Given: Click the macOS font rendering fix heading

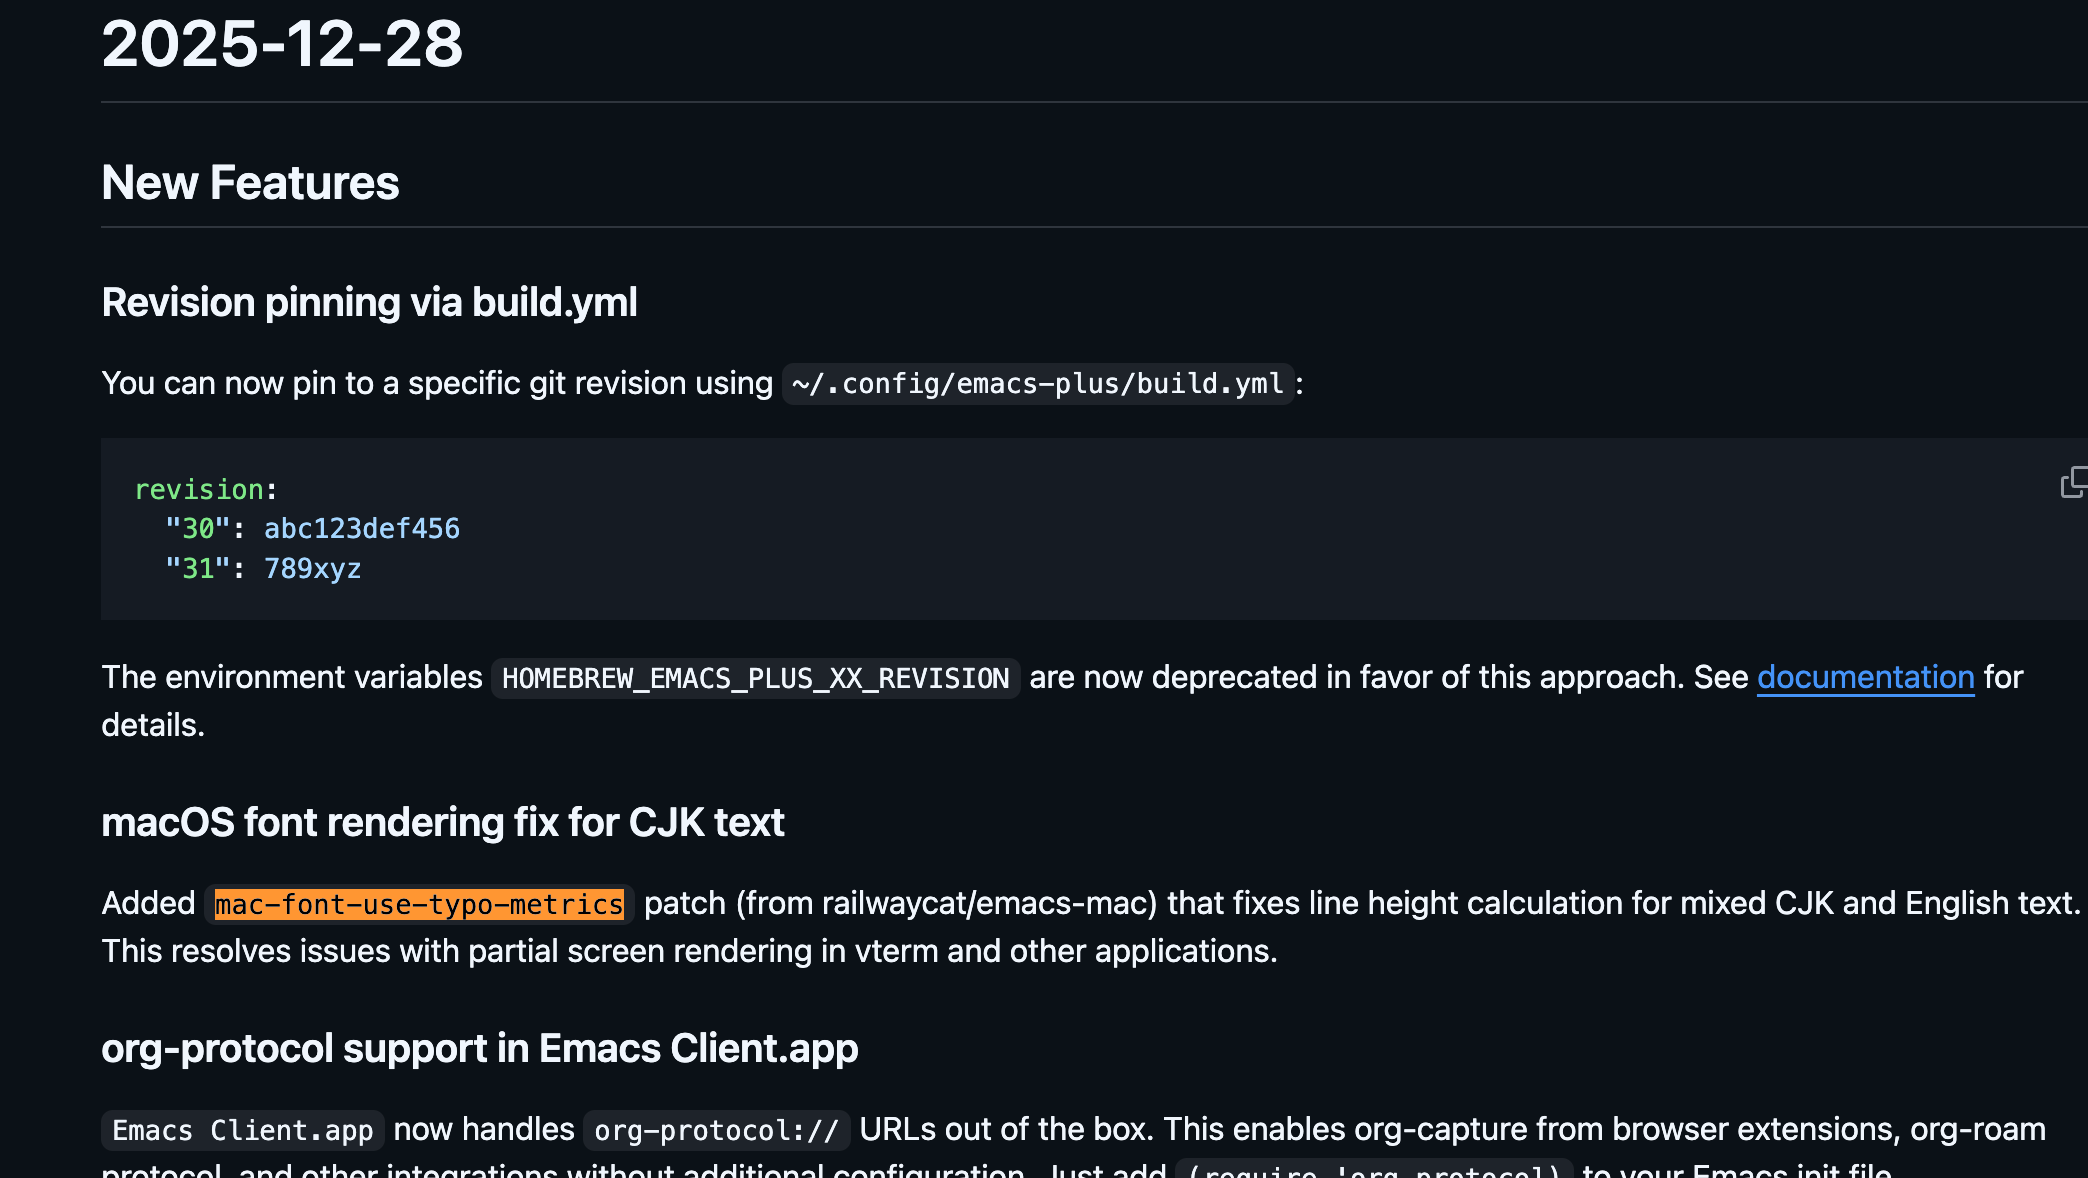Looking at the screenshot, I should point(442,823).
